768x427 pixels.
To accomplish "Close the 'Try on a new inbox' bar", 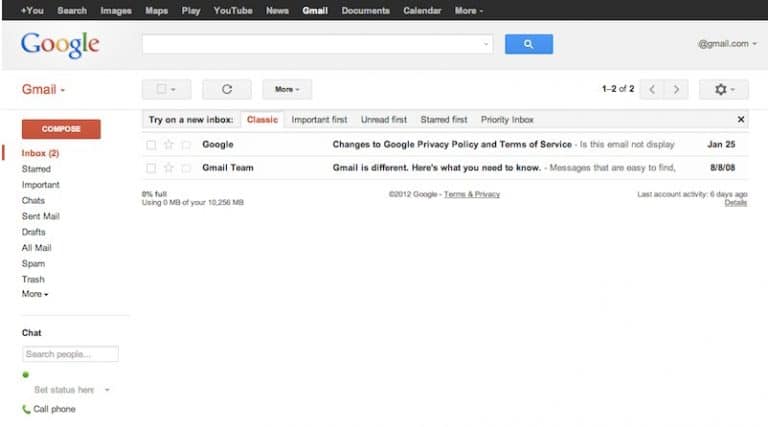I will 741,119.
